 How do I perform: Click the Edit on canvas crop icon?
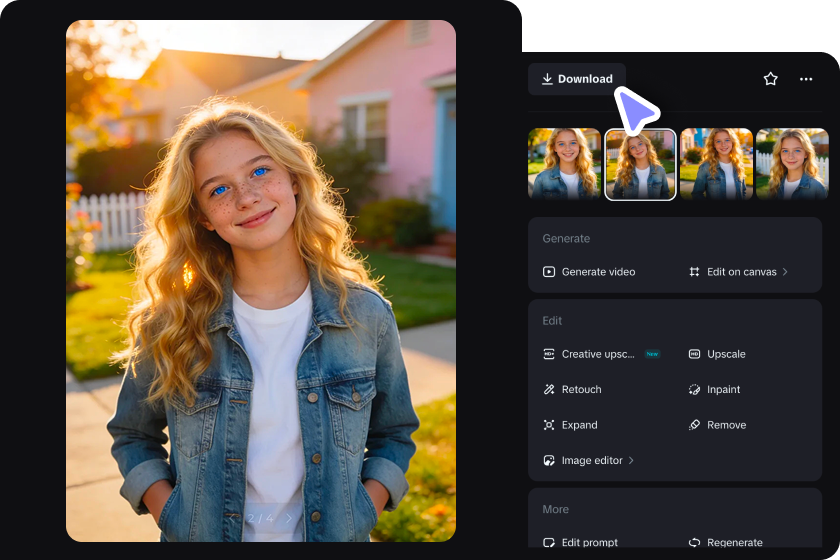point(694,272)
